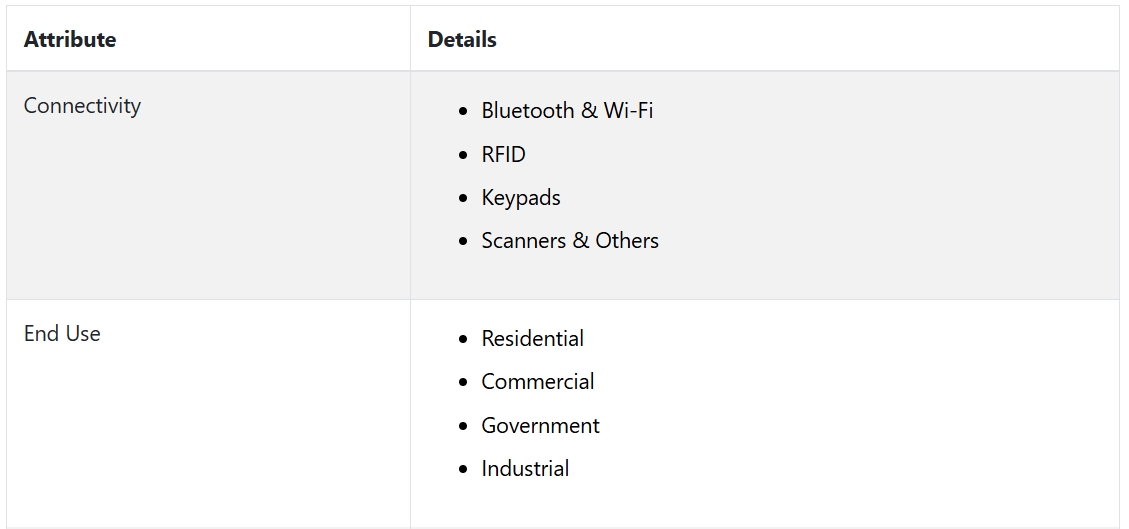Viewport: 1129px width, 529px height.
Task: Select the Connectivity row label
Action: click(82, 106)
